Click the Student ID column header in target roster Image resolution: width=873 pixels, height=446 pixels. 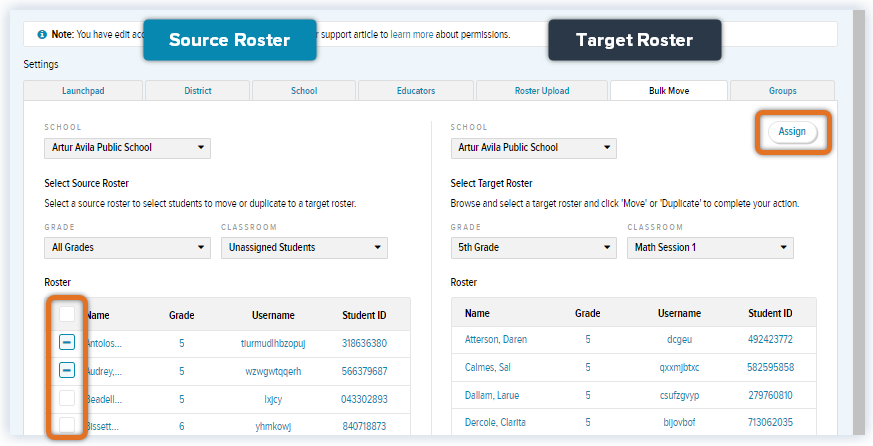770,313
